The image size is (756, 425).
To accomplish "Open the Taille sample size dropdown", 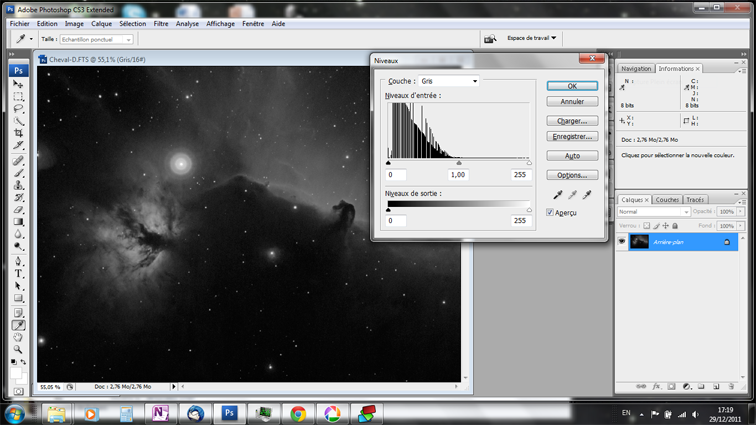I will click(96, 40).
